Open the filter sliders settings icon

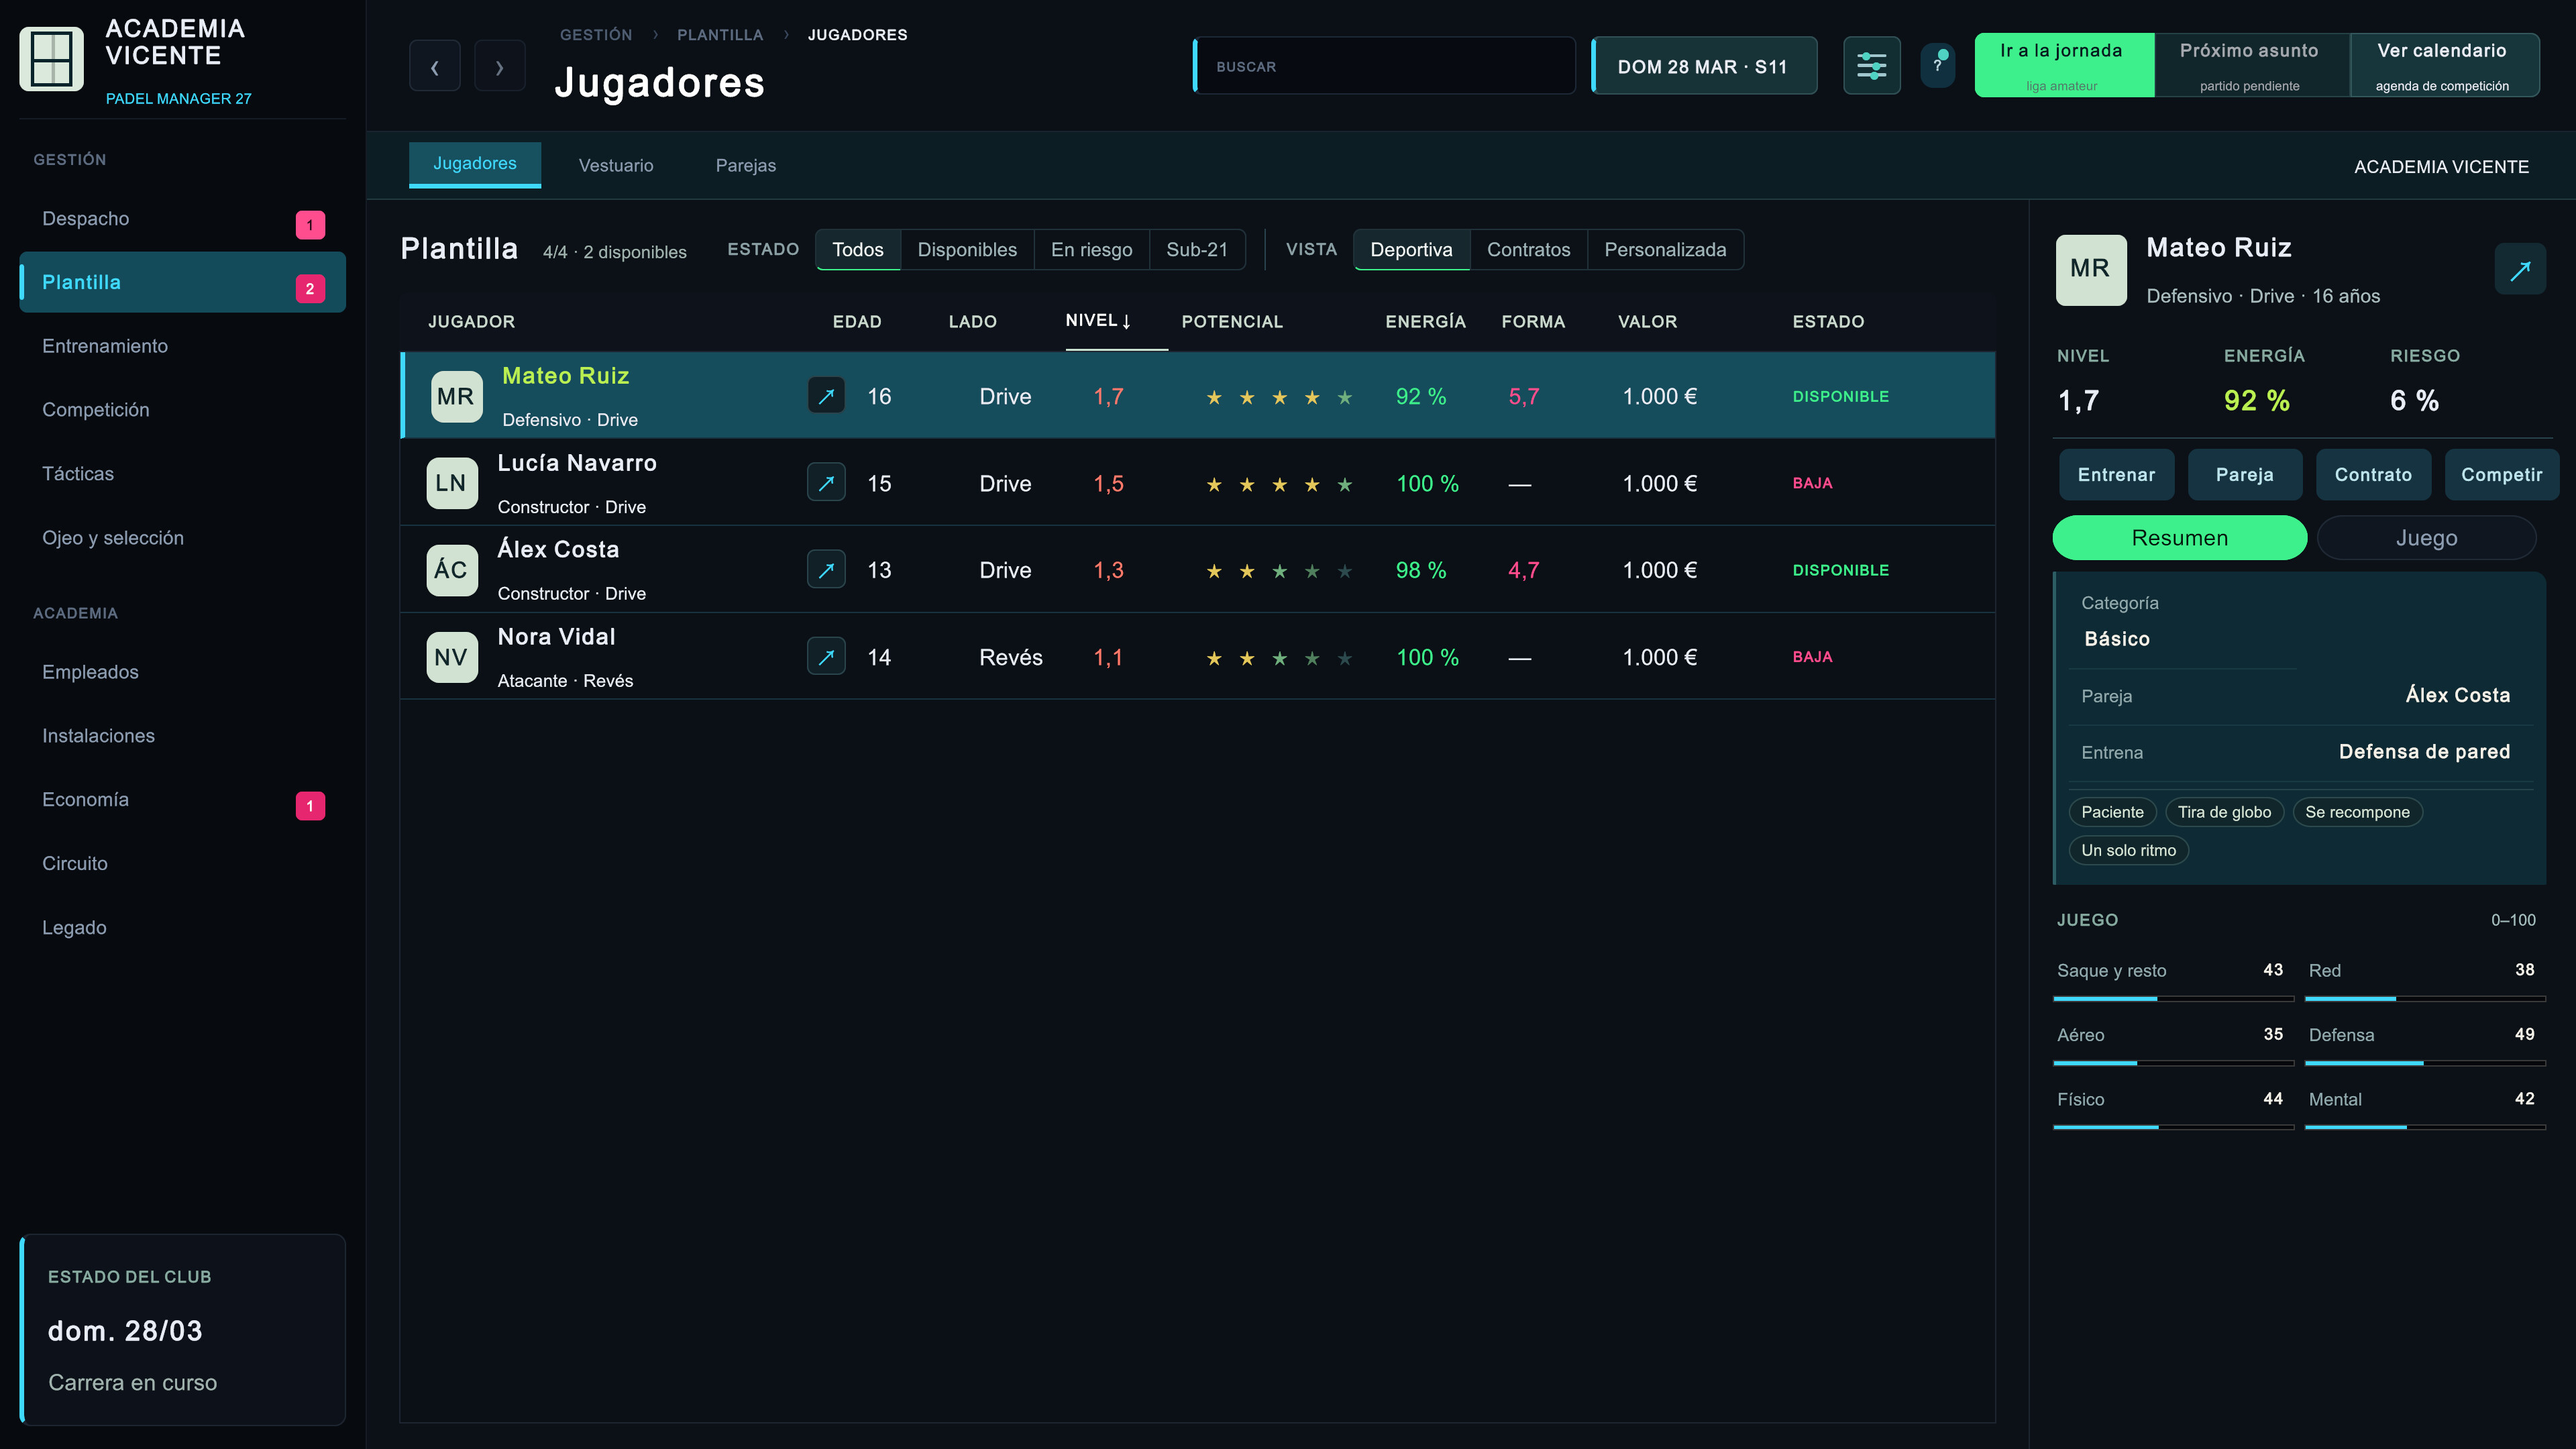(x=1871, y=66)
